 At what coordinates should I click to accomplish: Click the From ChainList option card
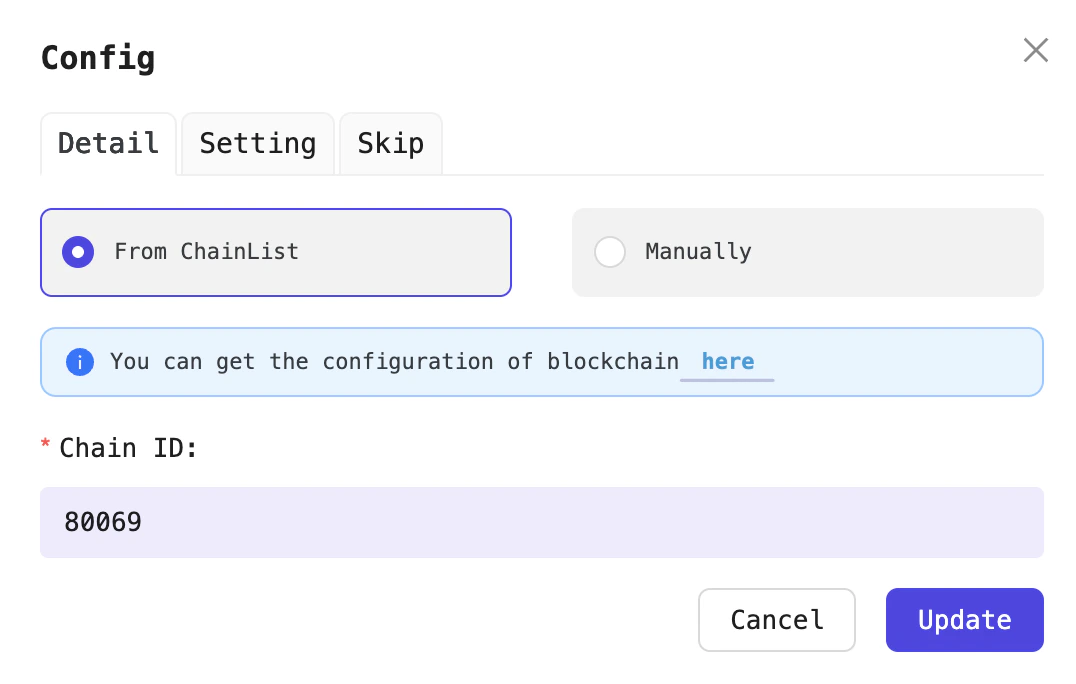pos(276,252)
